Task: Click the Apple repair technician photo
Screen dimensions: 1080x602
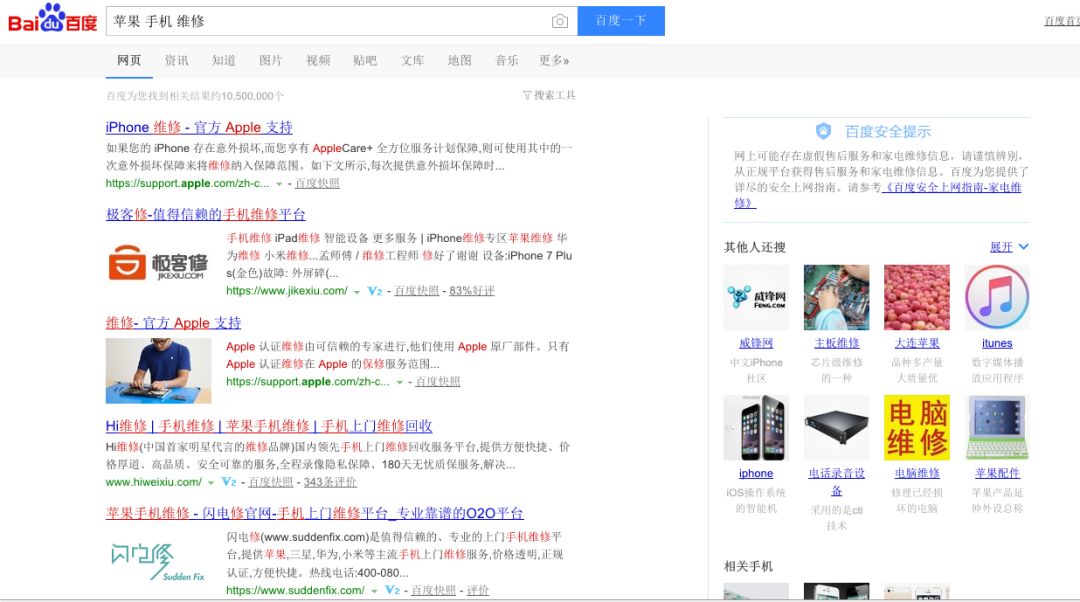Action: pyautogui.click(x=158, y=370)
